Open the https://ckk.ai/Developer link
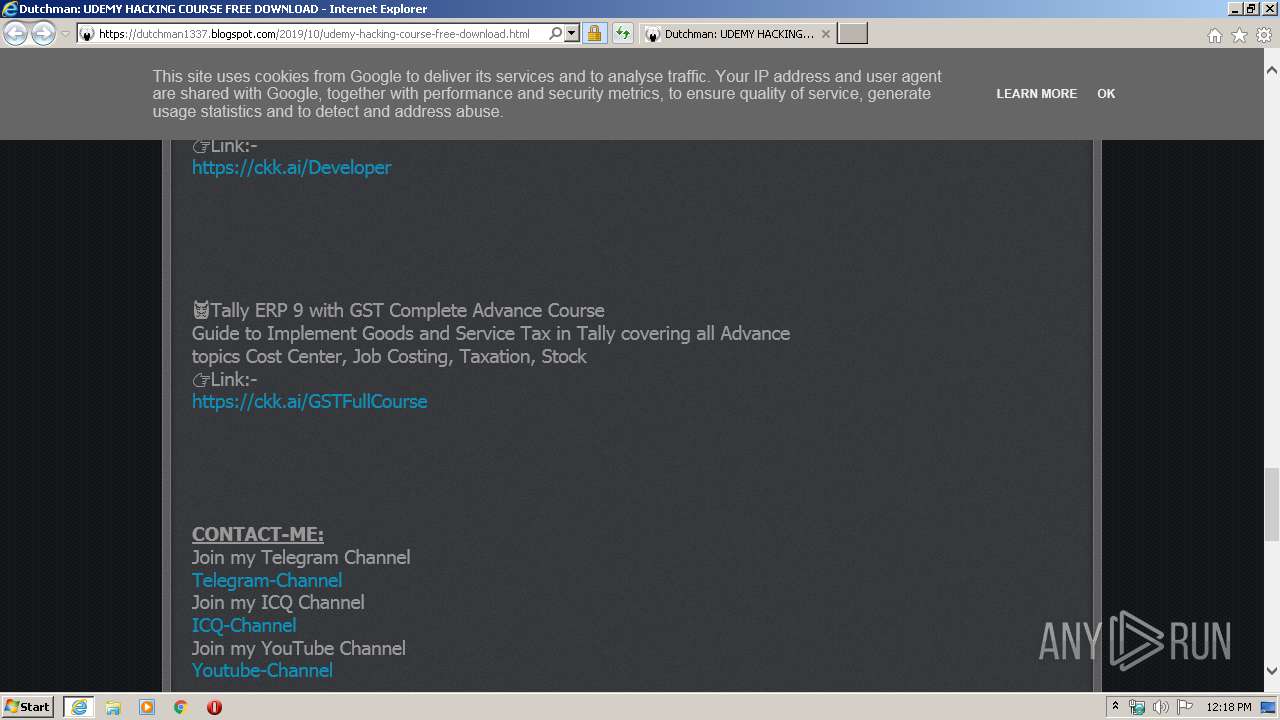 291,168
